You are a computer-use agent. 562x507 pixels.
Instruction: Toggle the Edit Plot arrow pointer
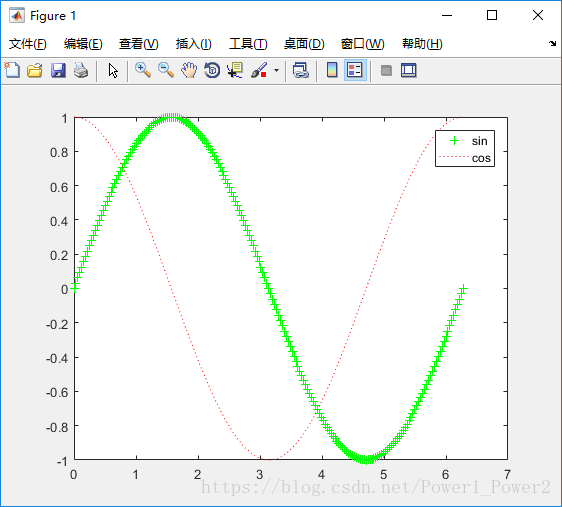click(113, 70)
